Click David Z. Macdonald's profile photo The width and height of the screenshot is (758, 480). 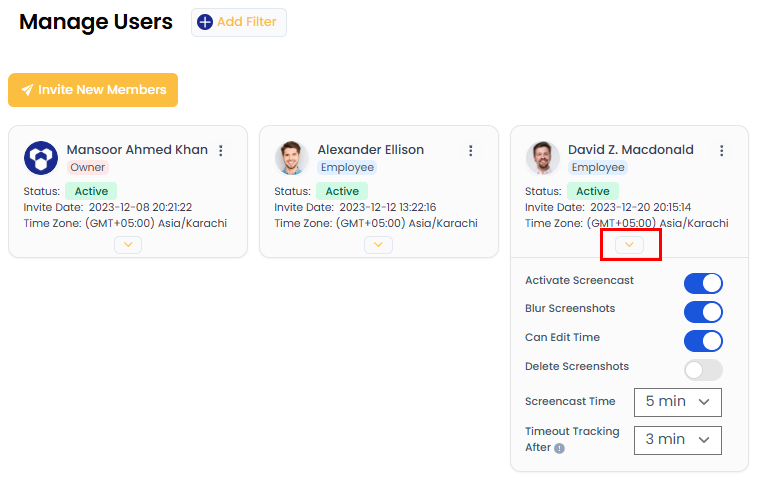(543, 158)
